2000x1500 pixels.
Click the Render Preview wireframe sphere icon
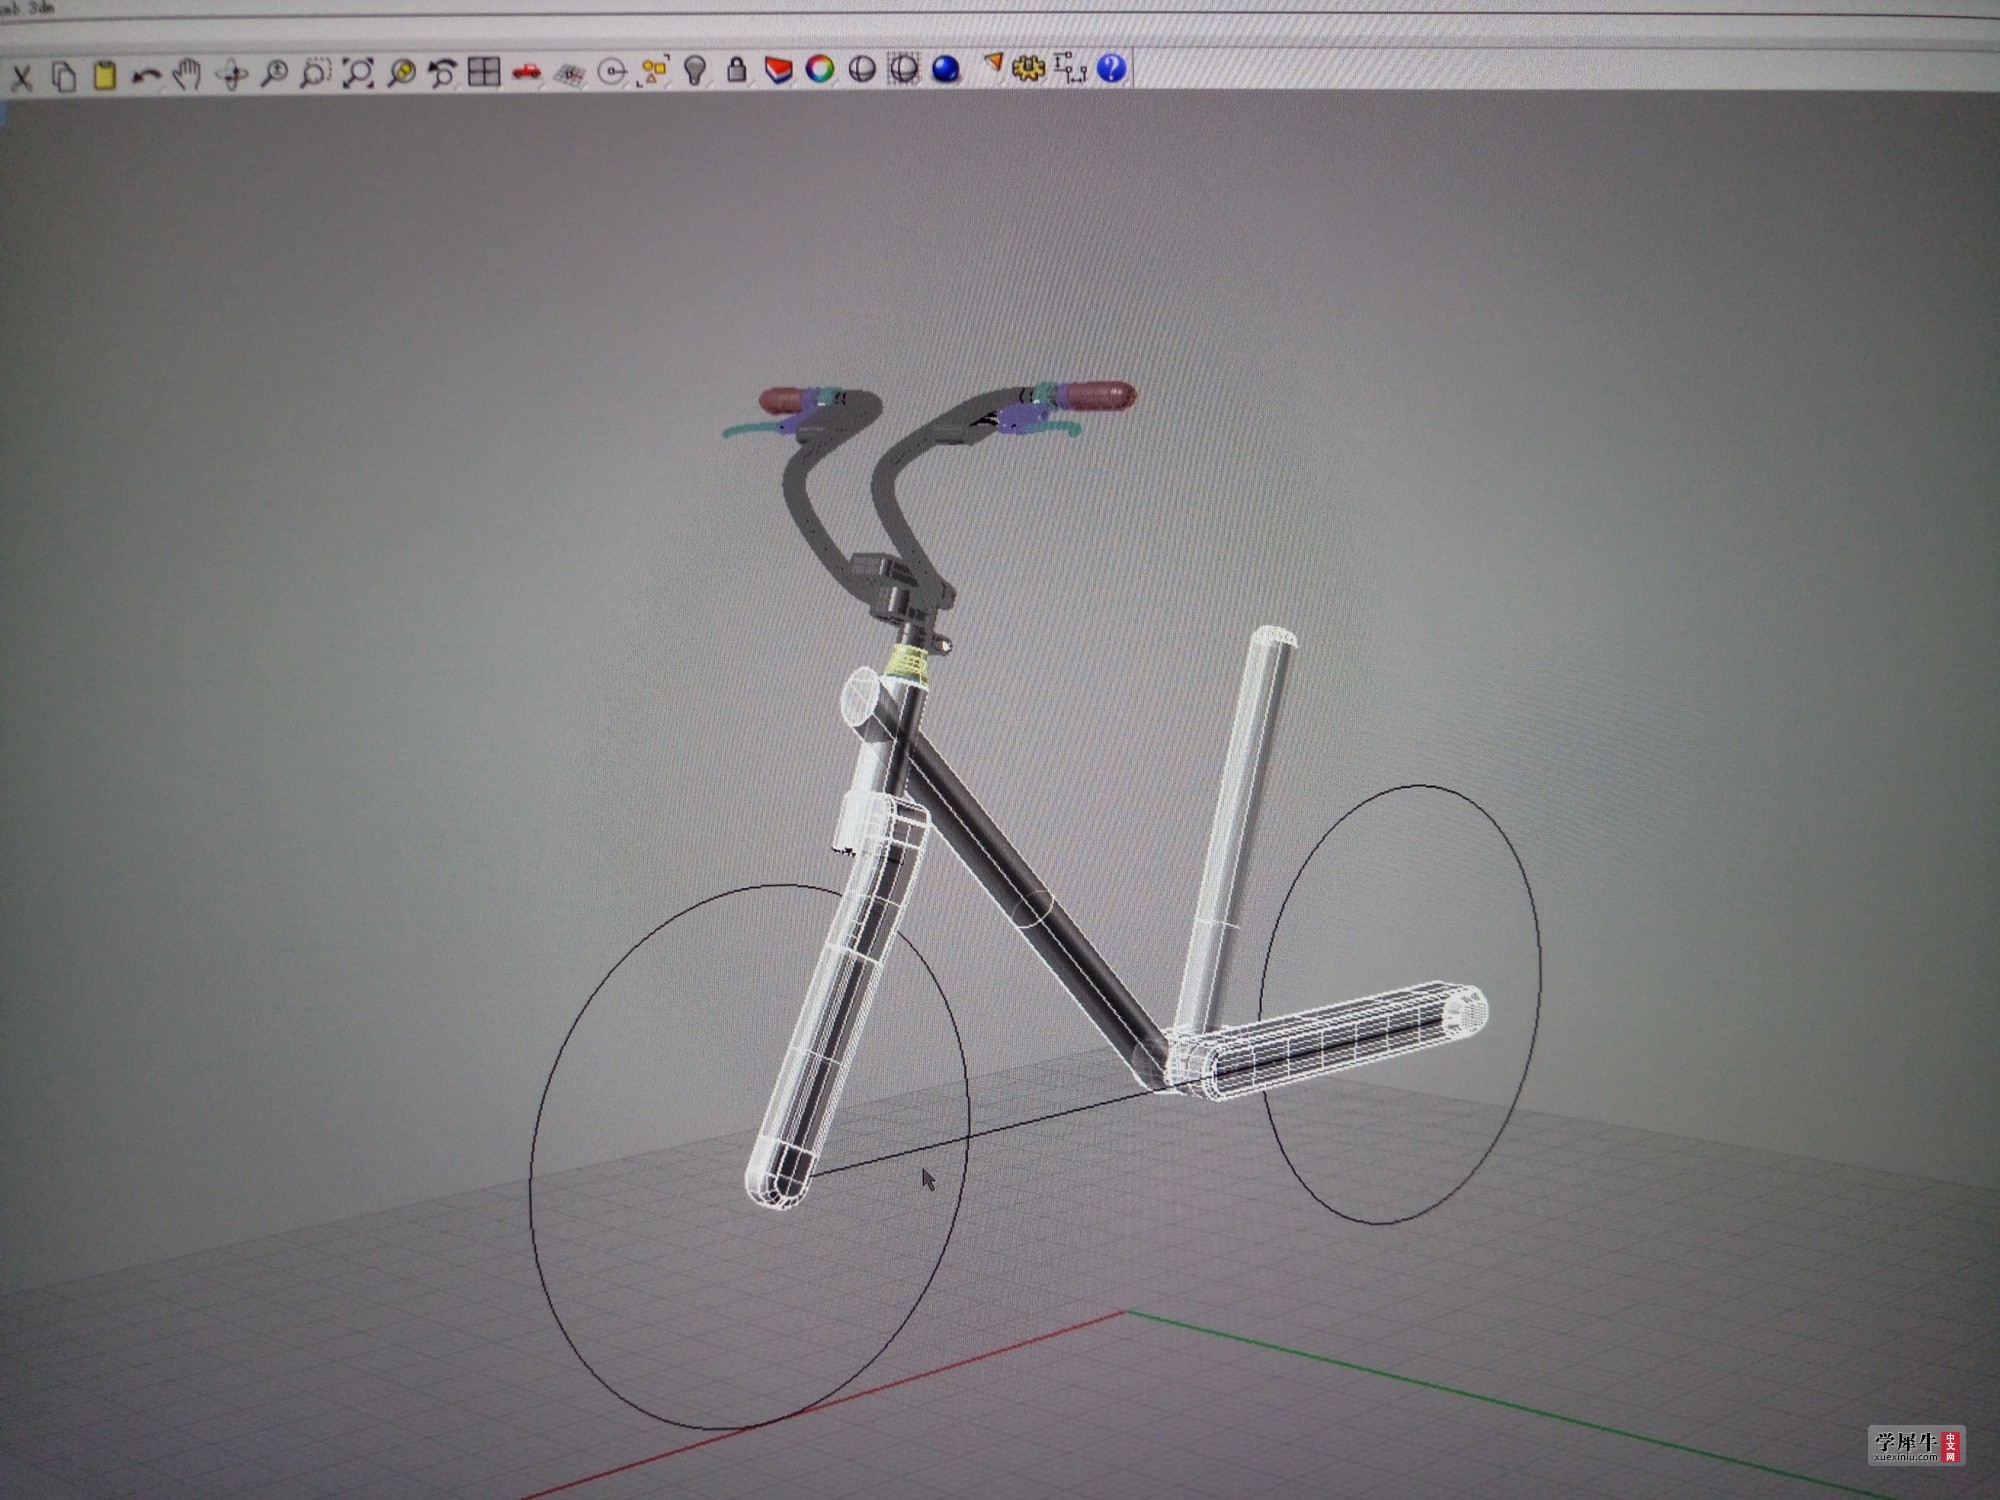904,68
